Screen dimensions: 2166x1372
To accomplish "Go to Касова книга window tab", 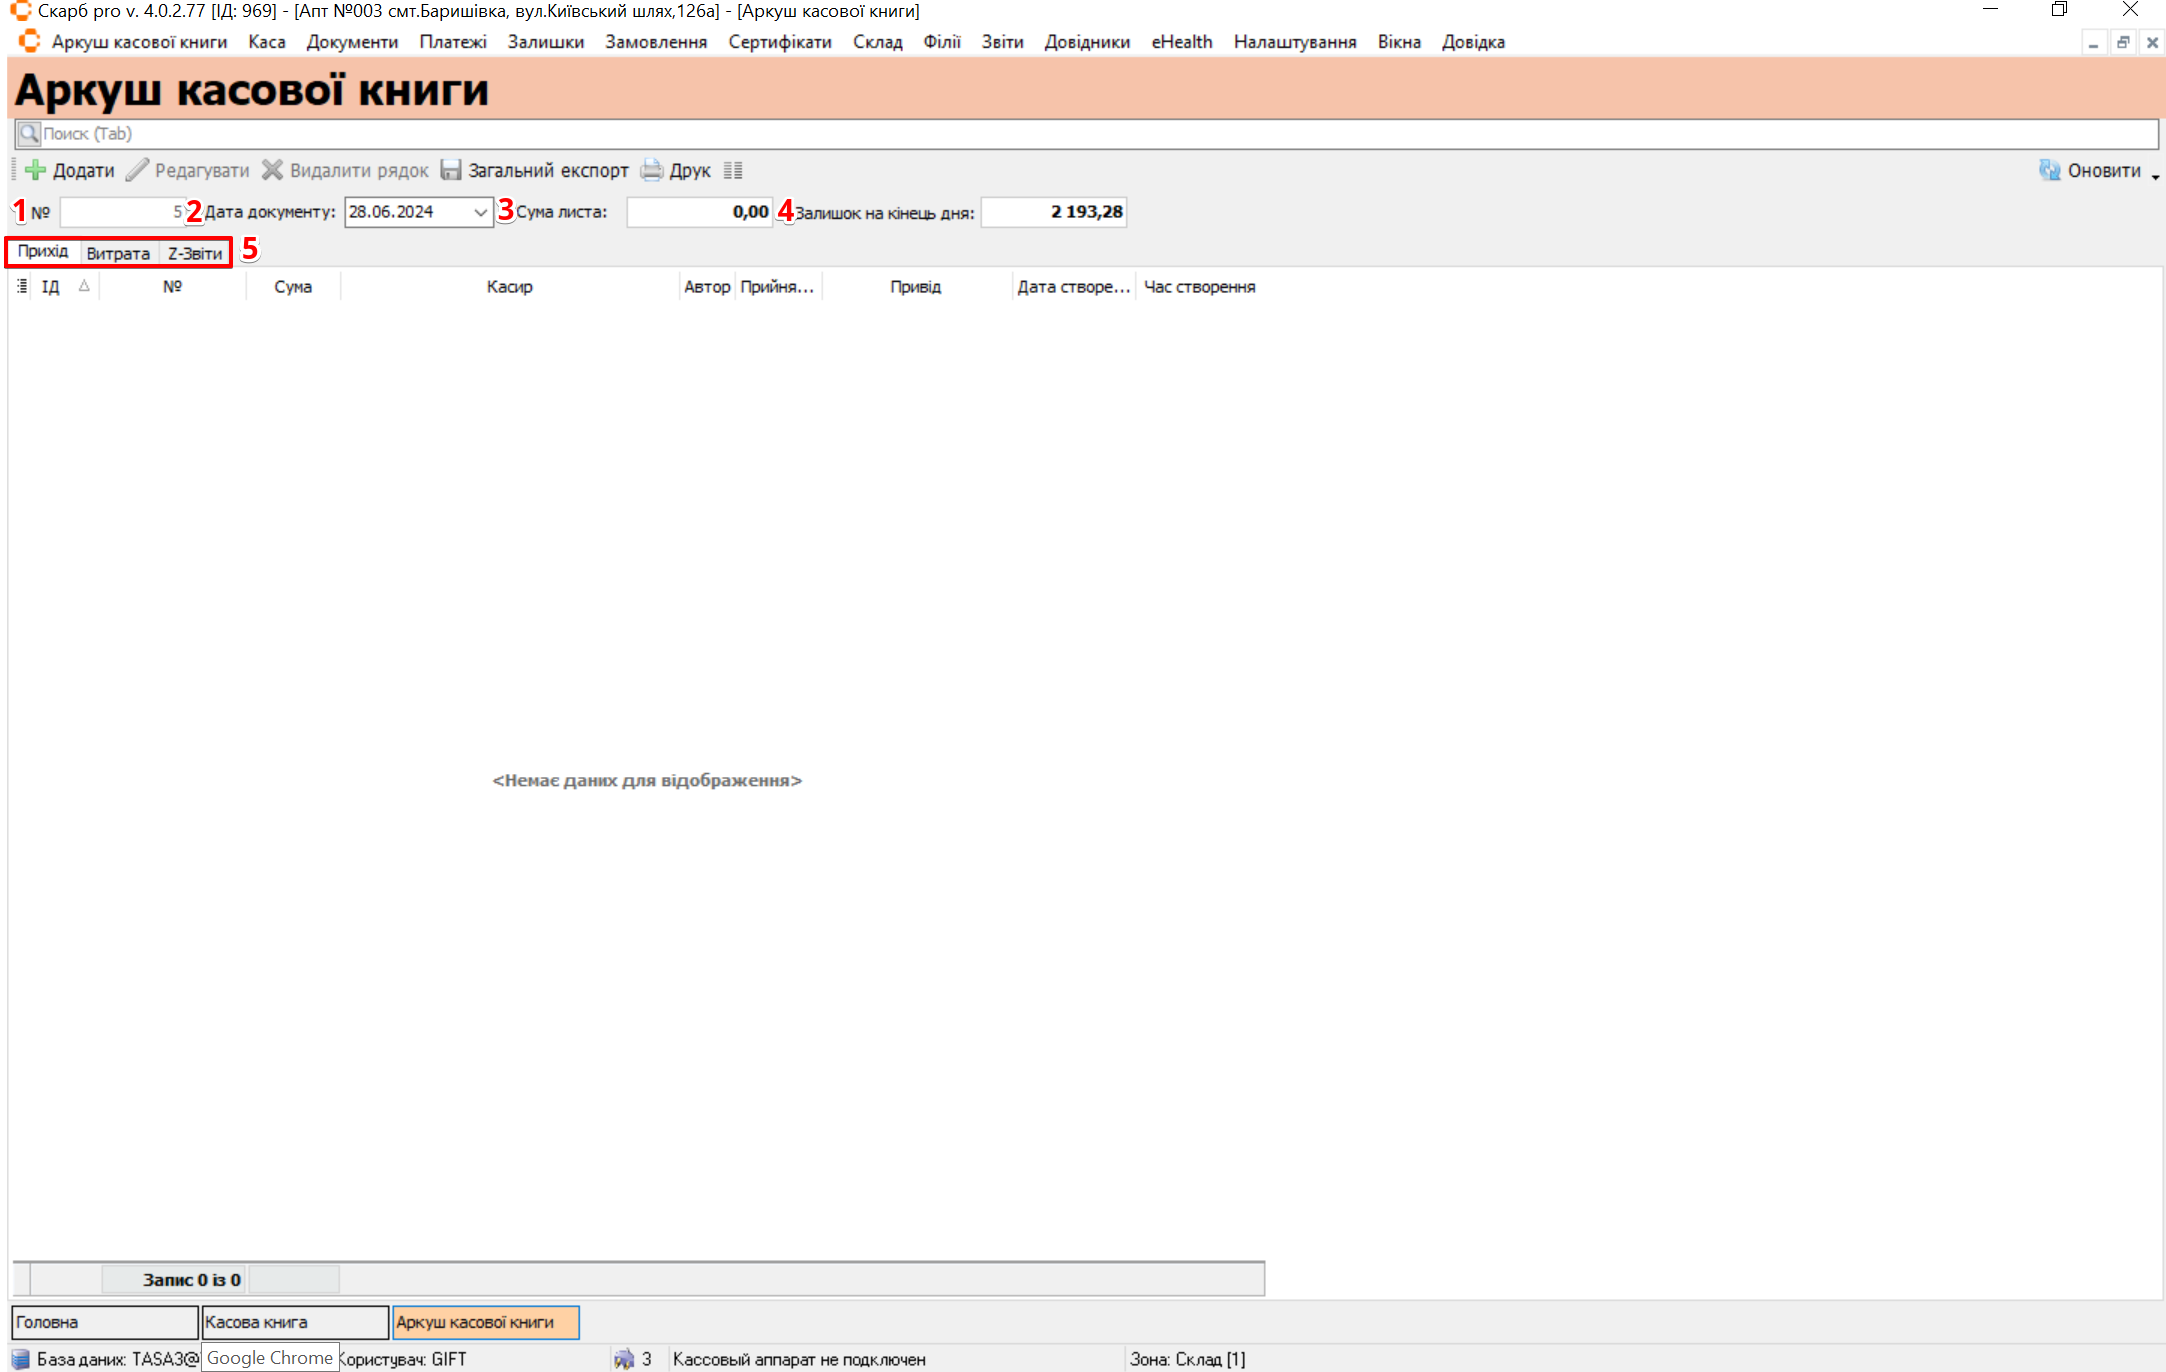I will pyautogui.click(x=294, y=1321).
